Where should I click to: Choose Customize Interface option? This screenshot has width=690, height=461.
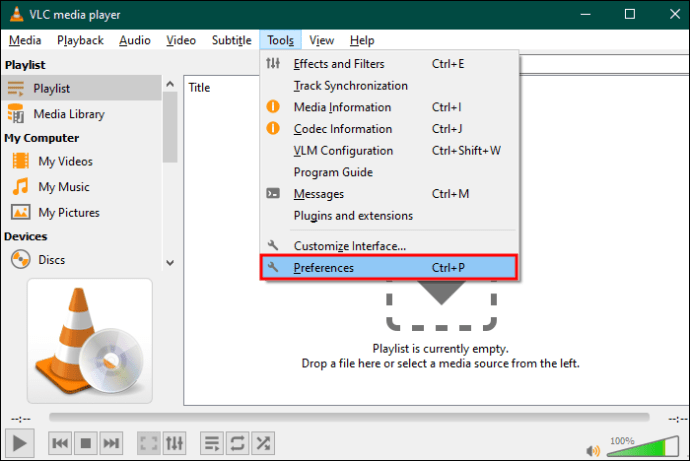click(x=349, y=246)
